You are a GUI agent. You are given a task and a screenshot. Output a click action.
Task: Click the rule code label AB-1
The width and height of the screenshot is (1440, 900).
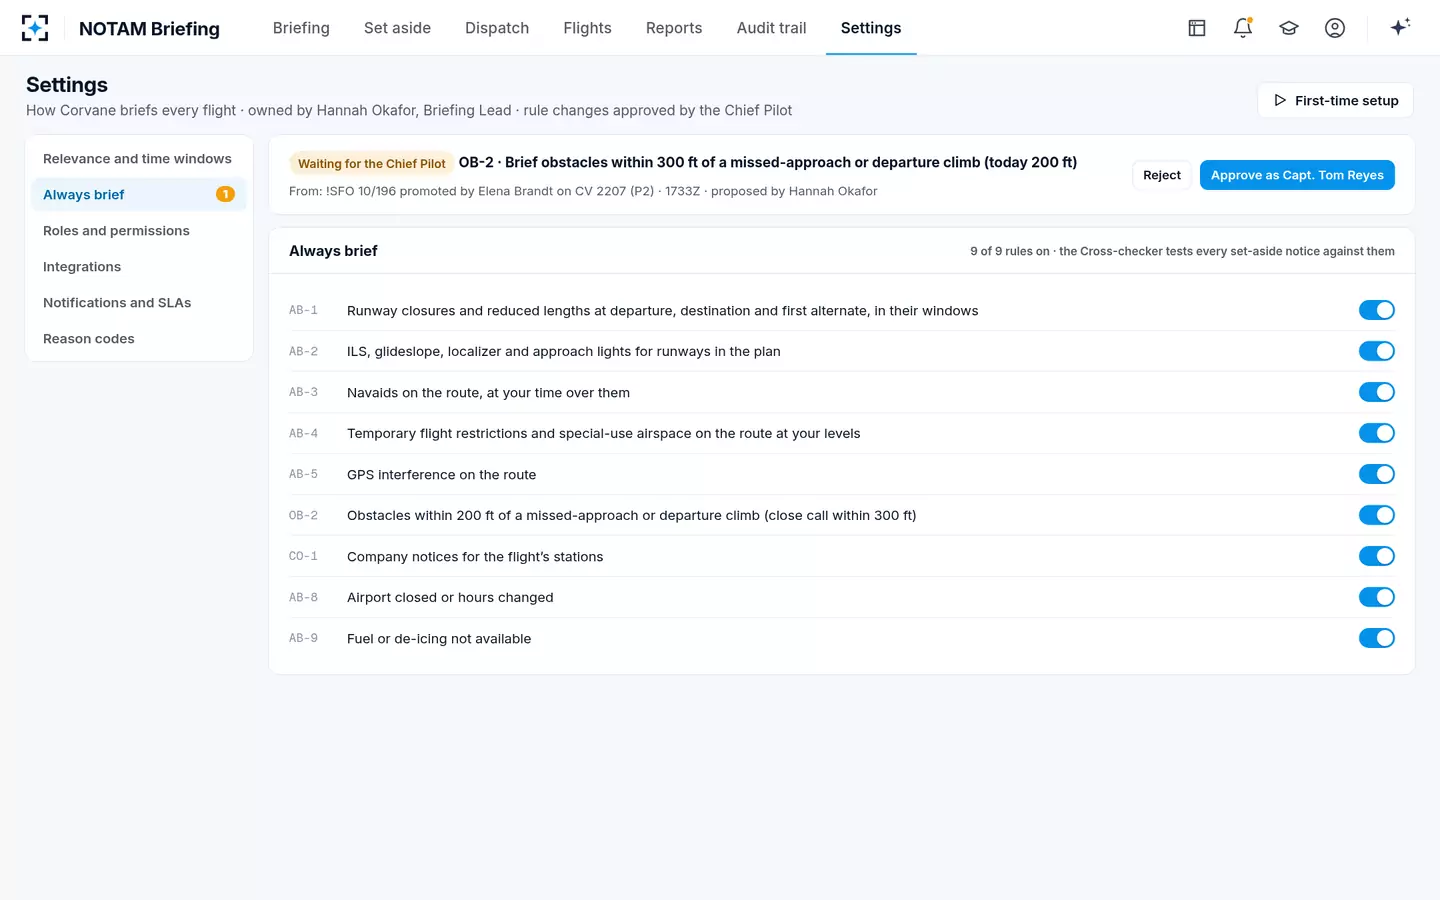point(303,310)
